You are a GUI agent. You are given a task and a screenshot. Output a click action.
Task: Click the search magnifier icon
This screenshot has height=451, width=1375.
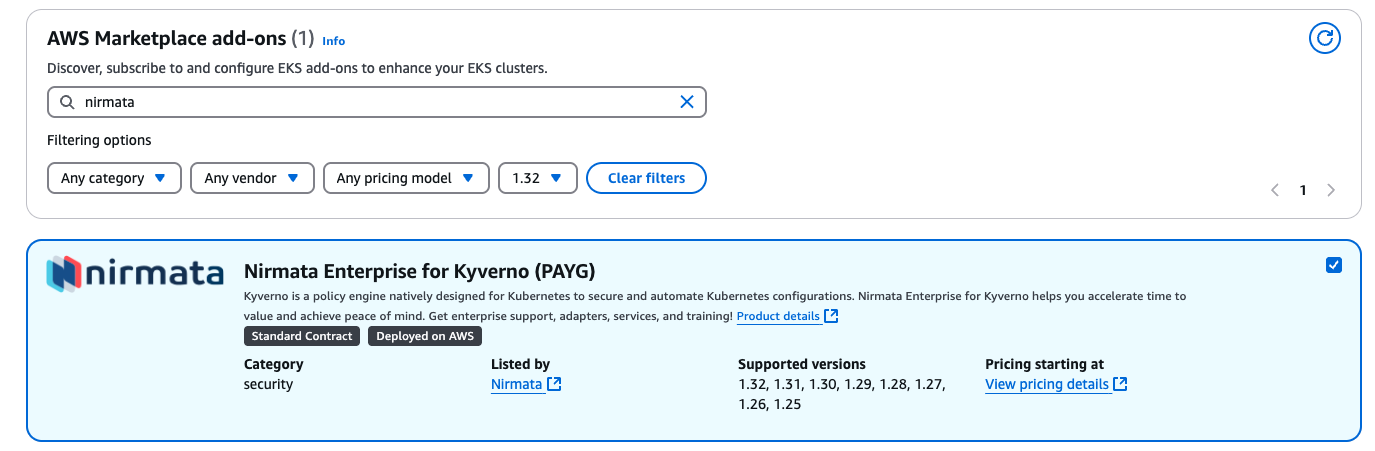tap(67, 102)
